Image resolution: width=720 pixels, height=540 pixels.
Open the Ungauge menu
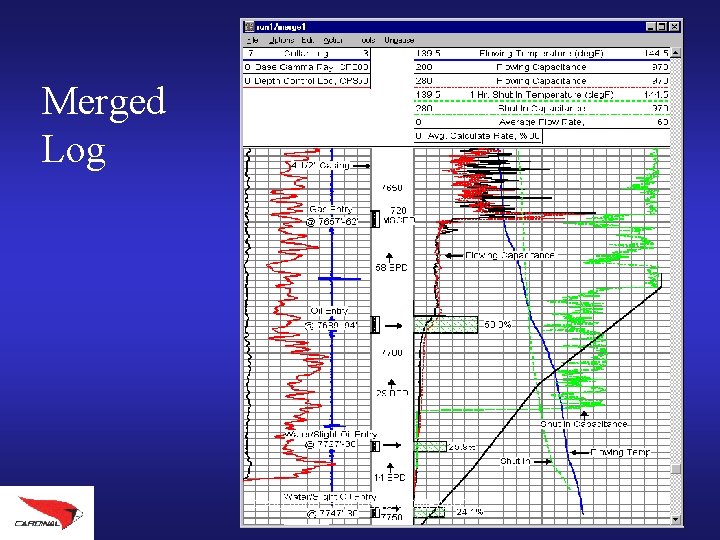pos(399,40)
